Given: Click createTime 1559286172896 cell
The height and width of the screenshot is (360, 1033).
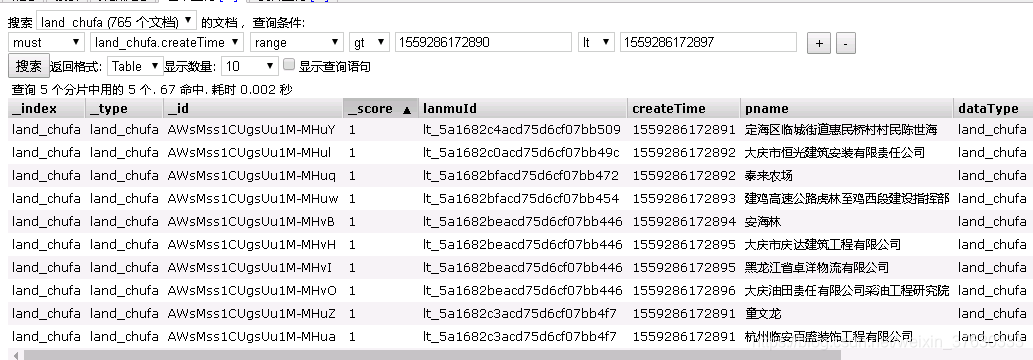Looking at the screenshot, I should [684, 291].
